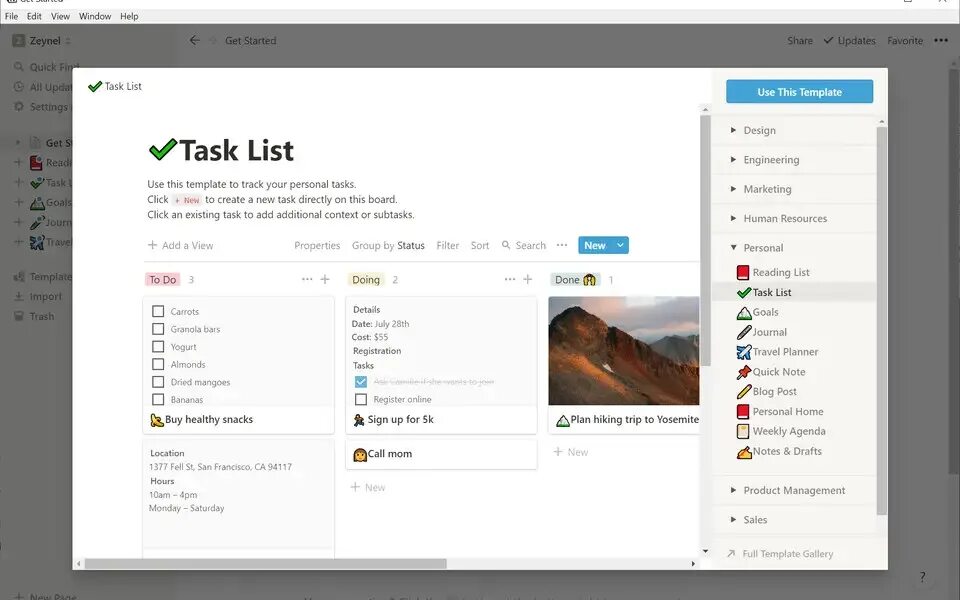Add a card with To Do column plus icon
The height and width of the screenshot is (600, 960).
click(325, 279)
